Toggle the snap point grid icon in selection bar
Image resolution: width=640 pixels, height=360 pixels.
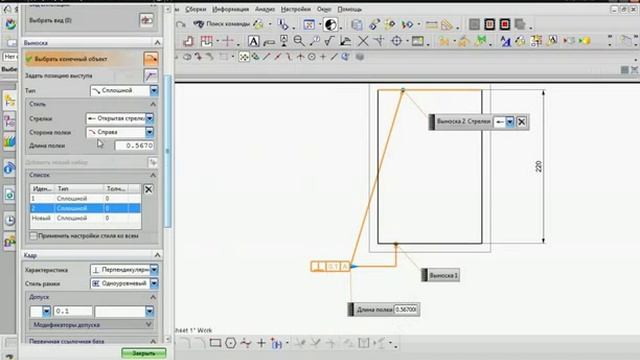(x=244, y=57)
